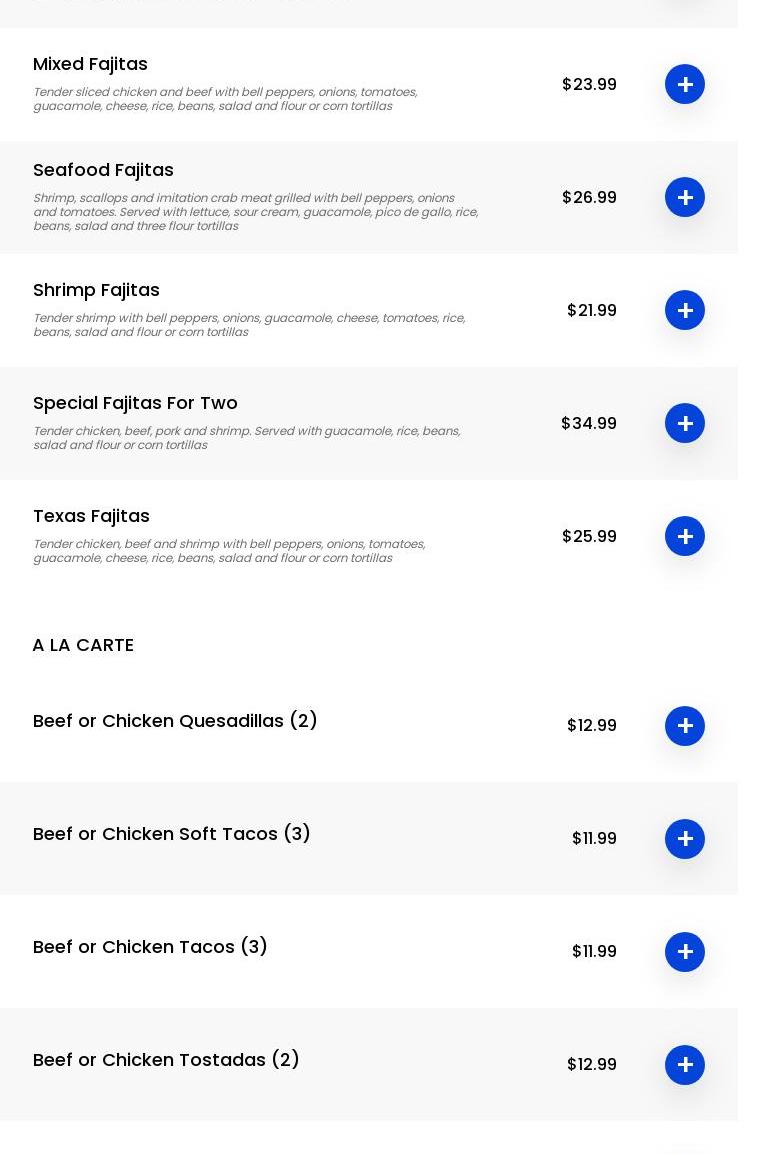Add Beef or Chicken Tostadas (2)
The width and height of the screenshot is (770, 1154).
coord(685,1065)
